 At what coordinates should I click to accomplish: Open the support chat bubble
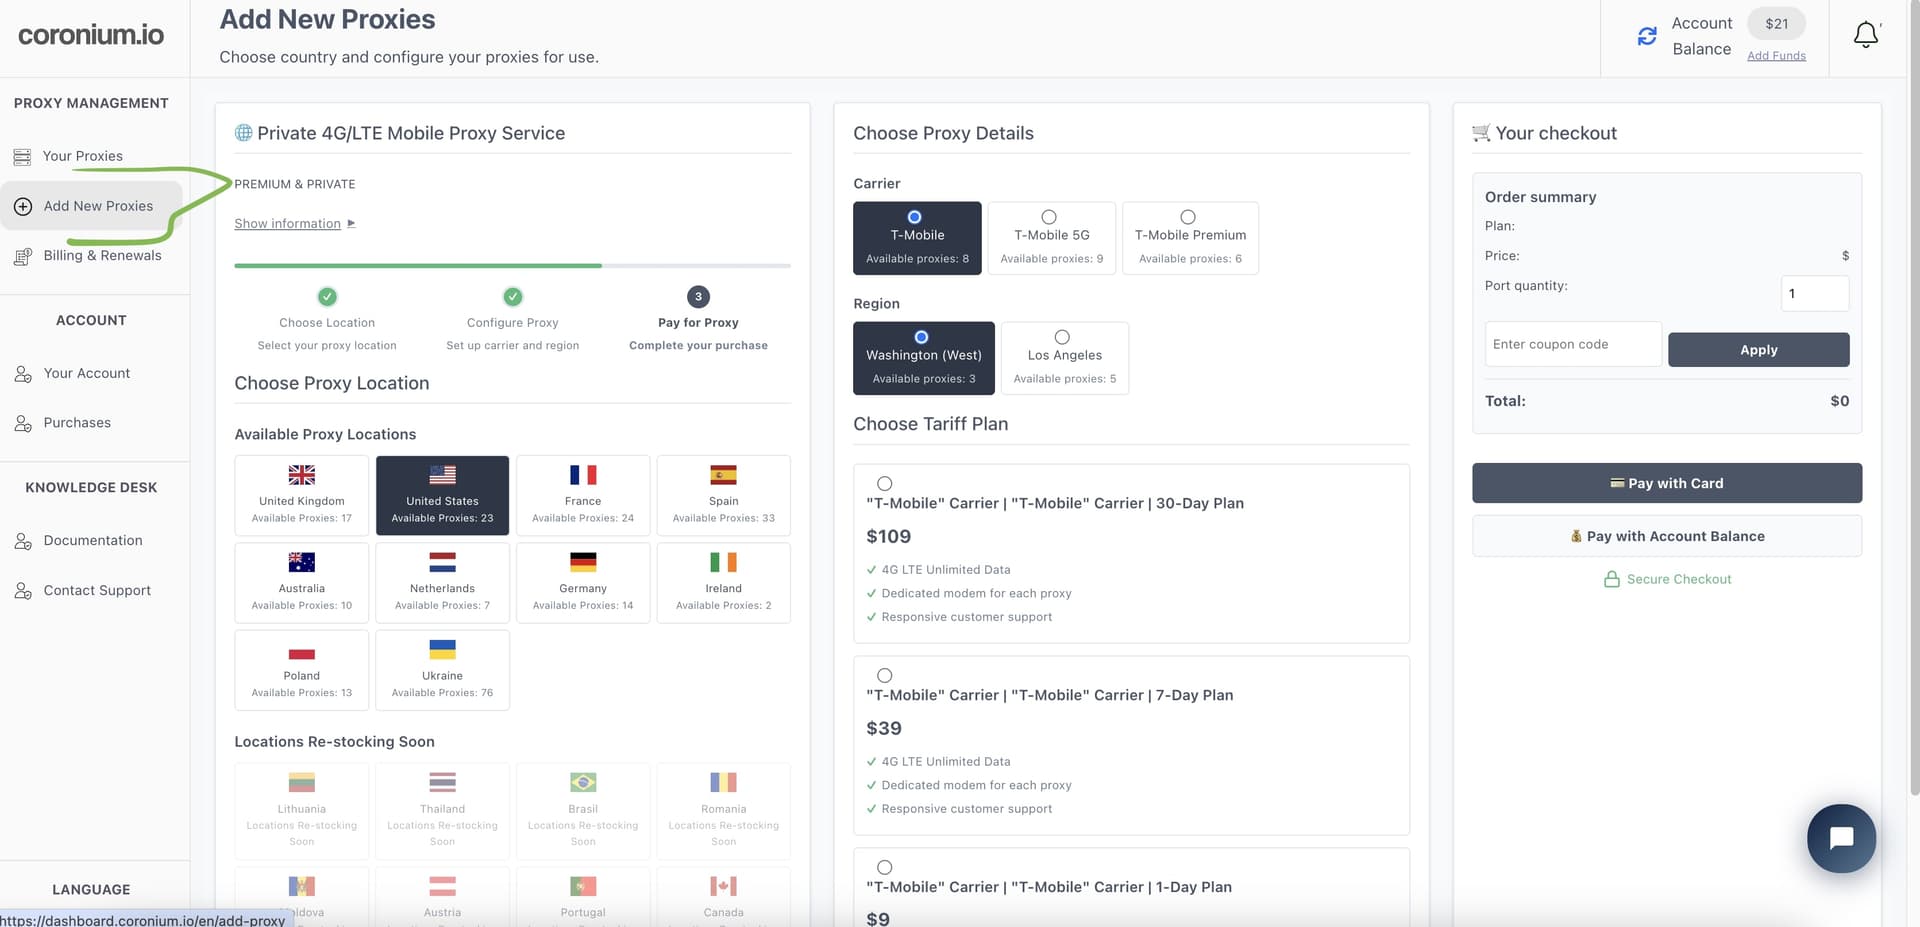(x=1841, y=838)
